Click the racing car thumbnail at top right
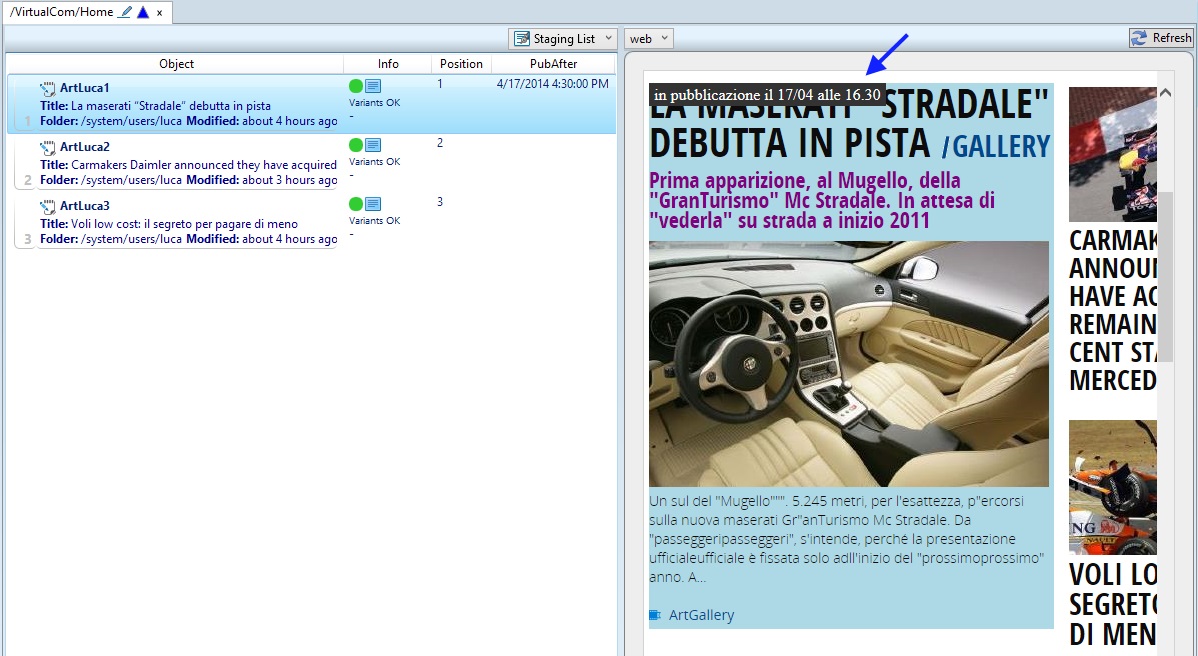Viewport: 1198px width, 656px height. click(1112, 153)
